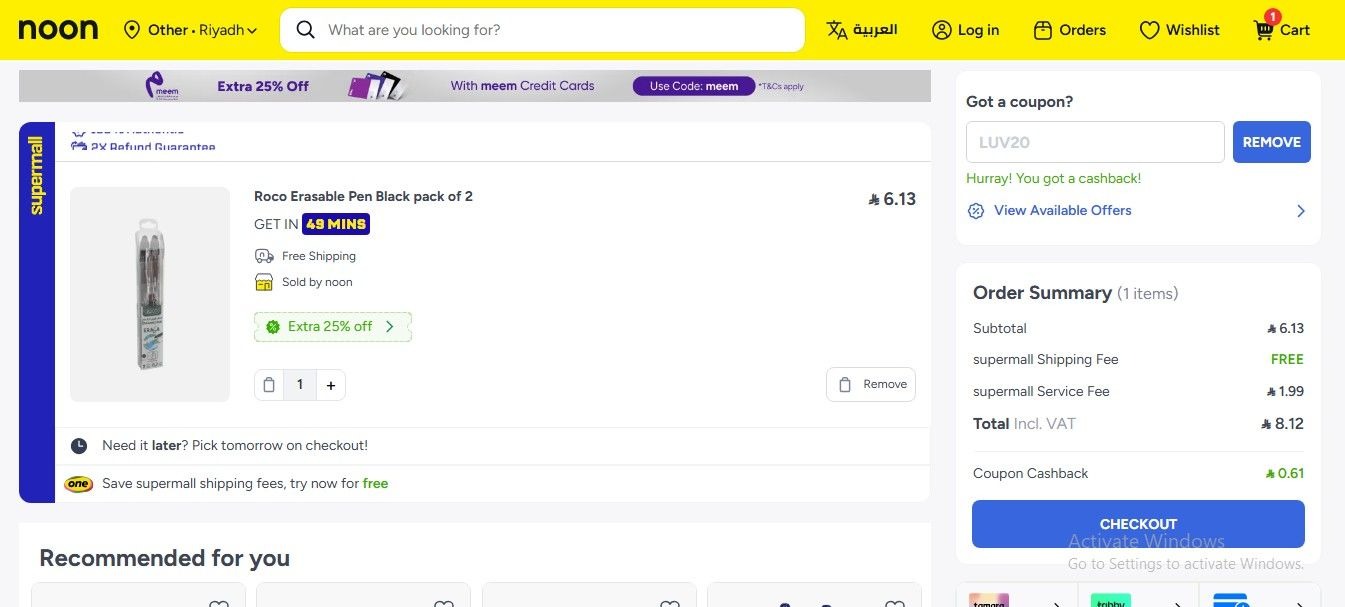Viewport: 1345px width, 607px height.
Task: Remove Roco Erasable Pen from cart
Action: coord(871,384)
